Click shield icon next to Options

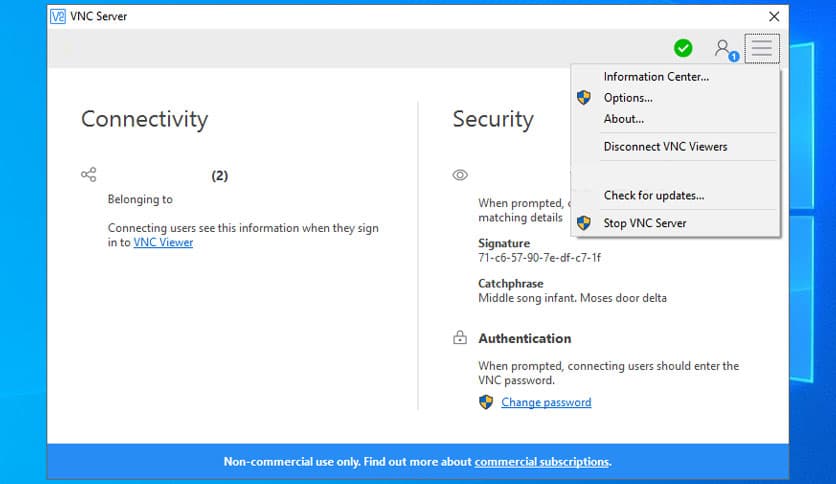click(584, 98)
